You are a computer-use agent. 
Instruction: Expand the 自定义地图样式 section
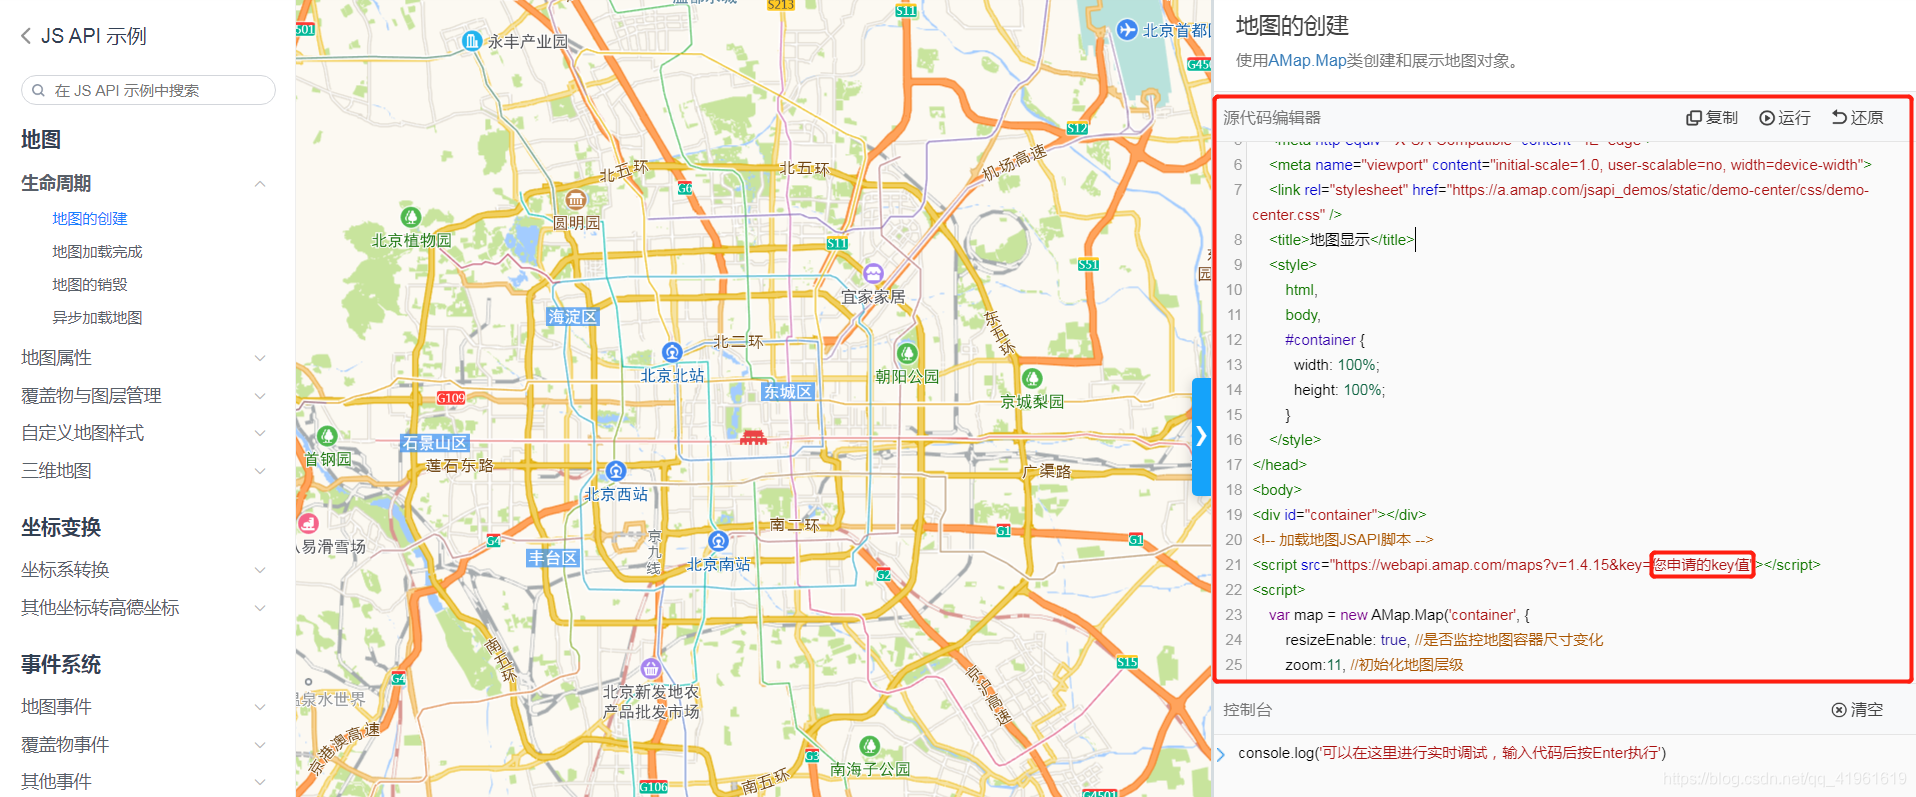coord(260,433)
